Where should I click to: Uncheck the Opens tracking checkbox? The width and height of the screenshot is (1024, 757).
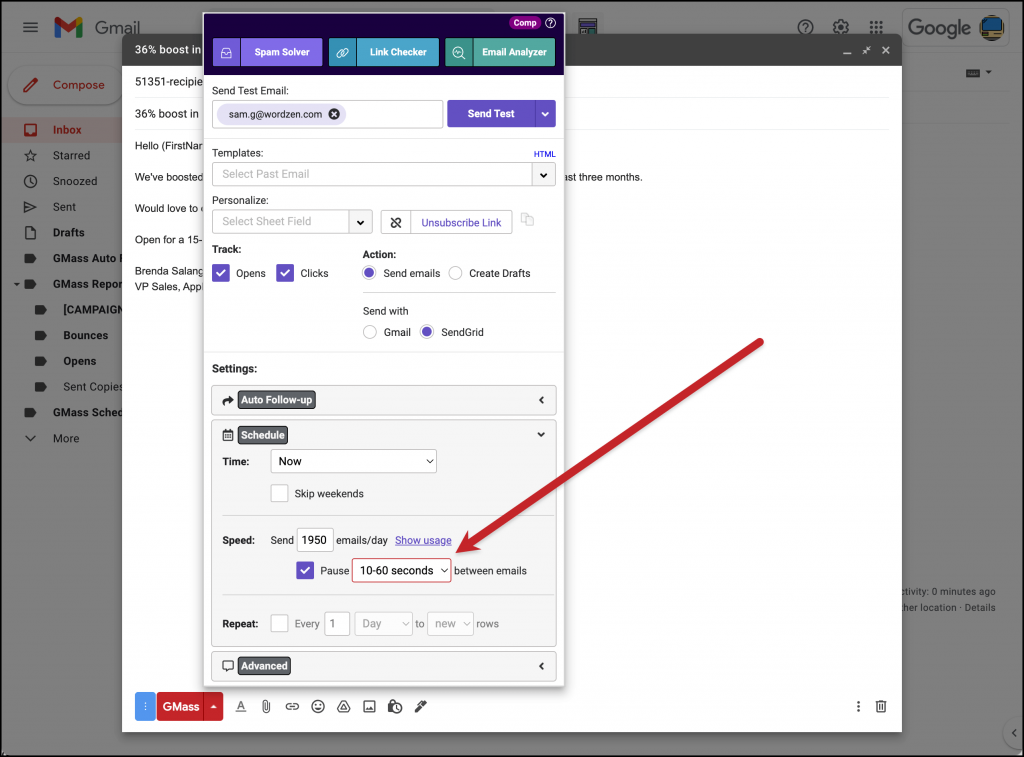pos(220,272)
